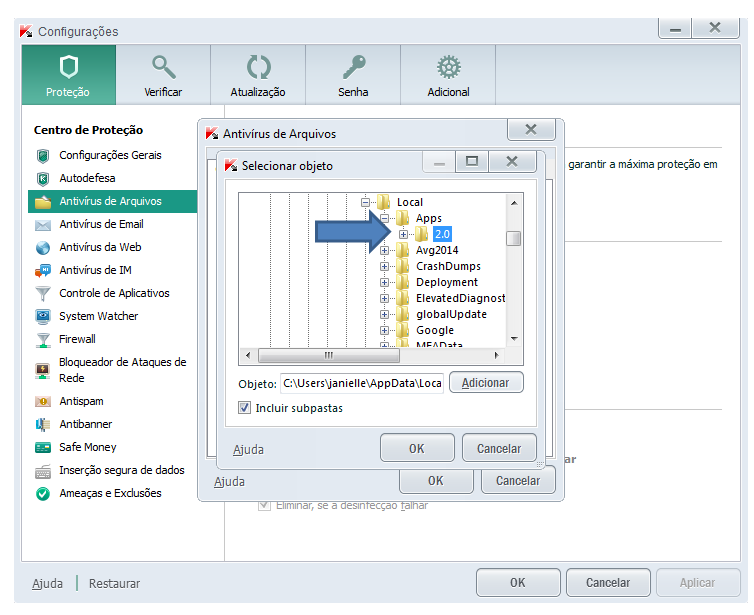Click the horizontal scrollbar thumb in tree
The width and height of the screenshot is (754, 615).
point(329,355)
